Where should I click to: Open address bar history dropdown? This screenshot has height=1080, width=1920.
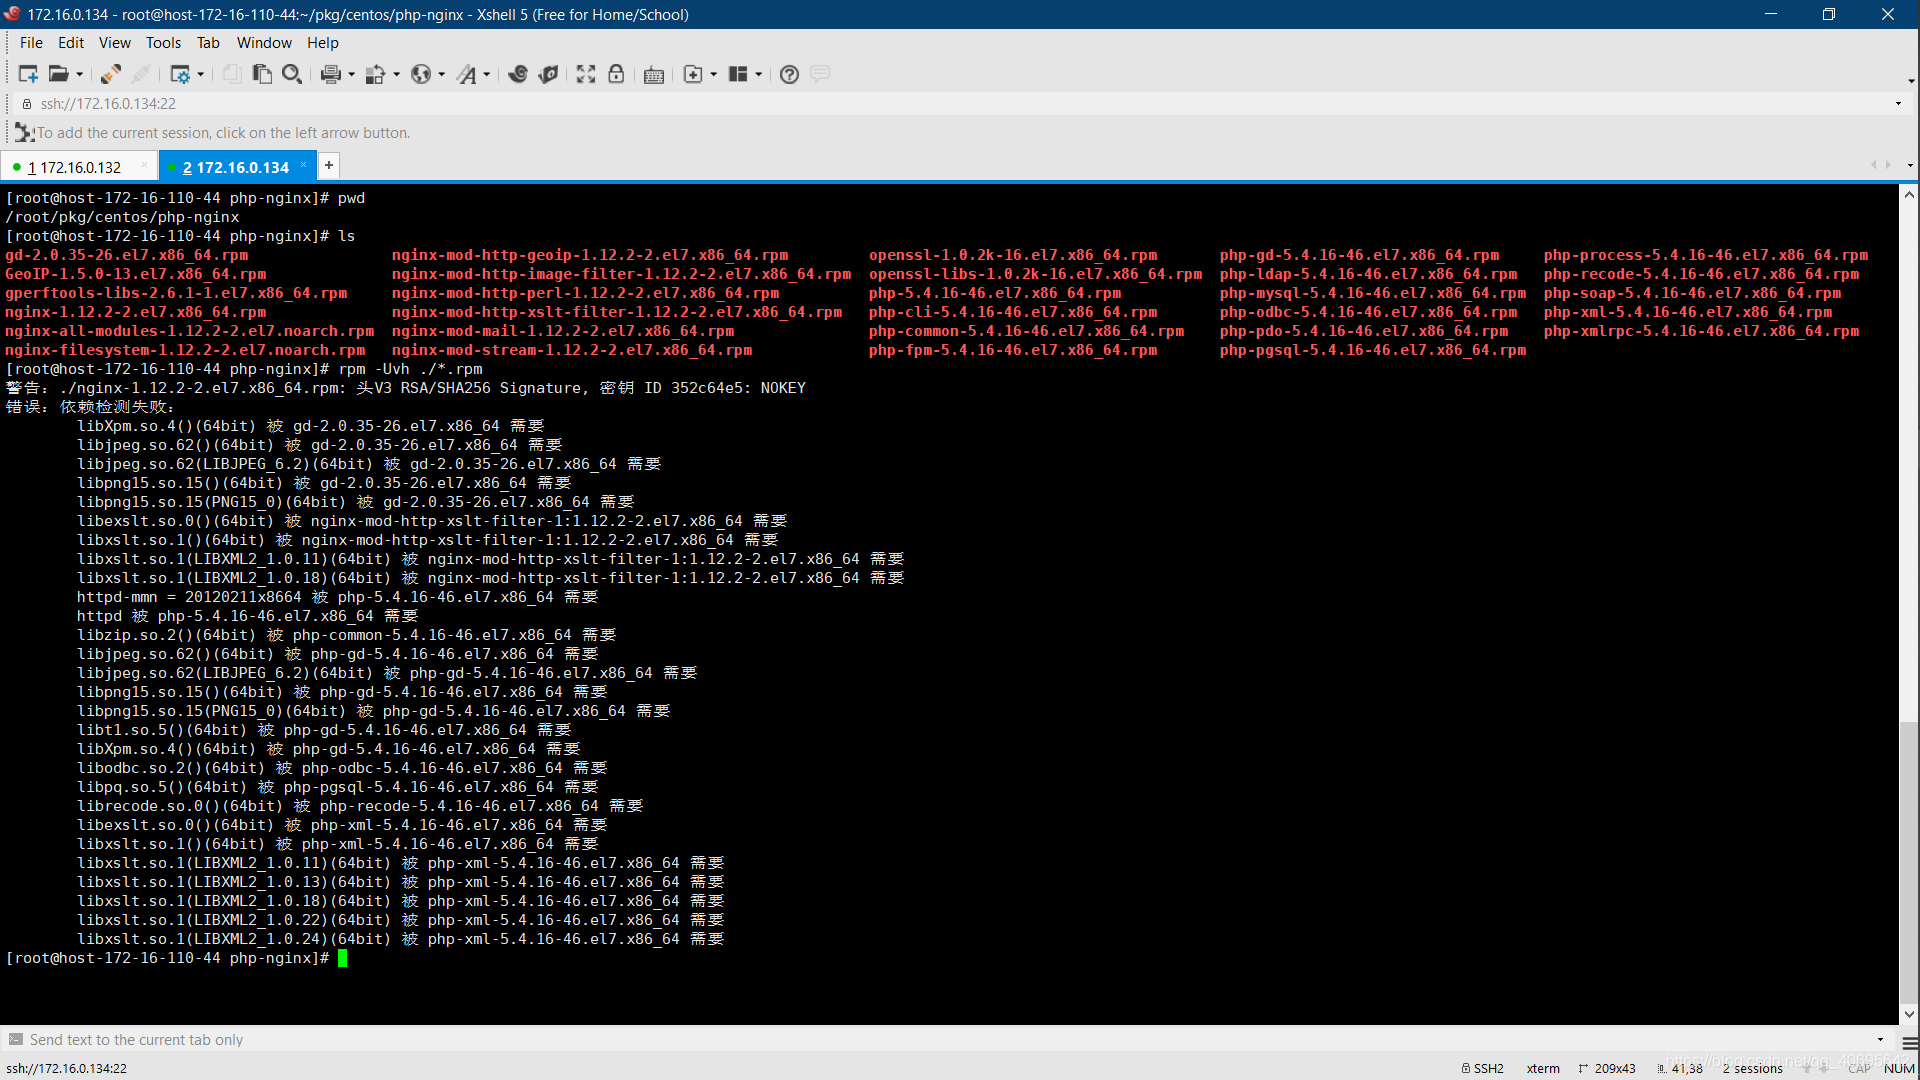point(1898,104)
